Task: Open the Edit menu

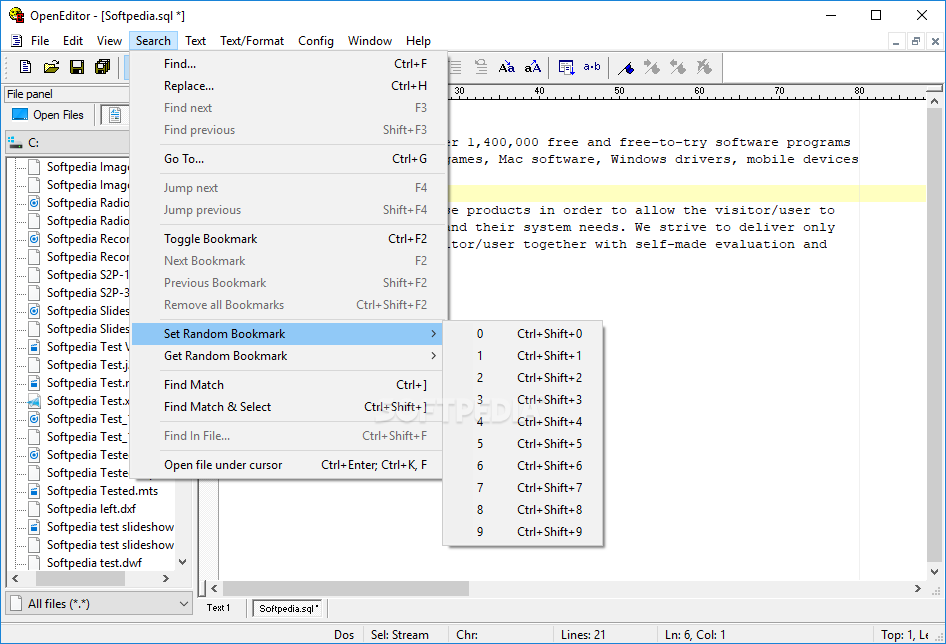Action: pyautogui.click(x=73, y=40)
